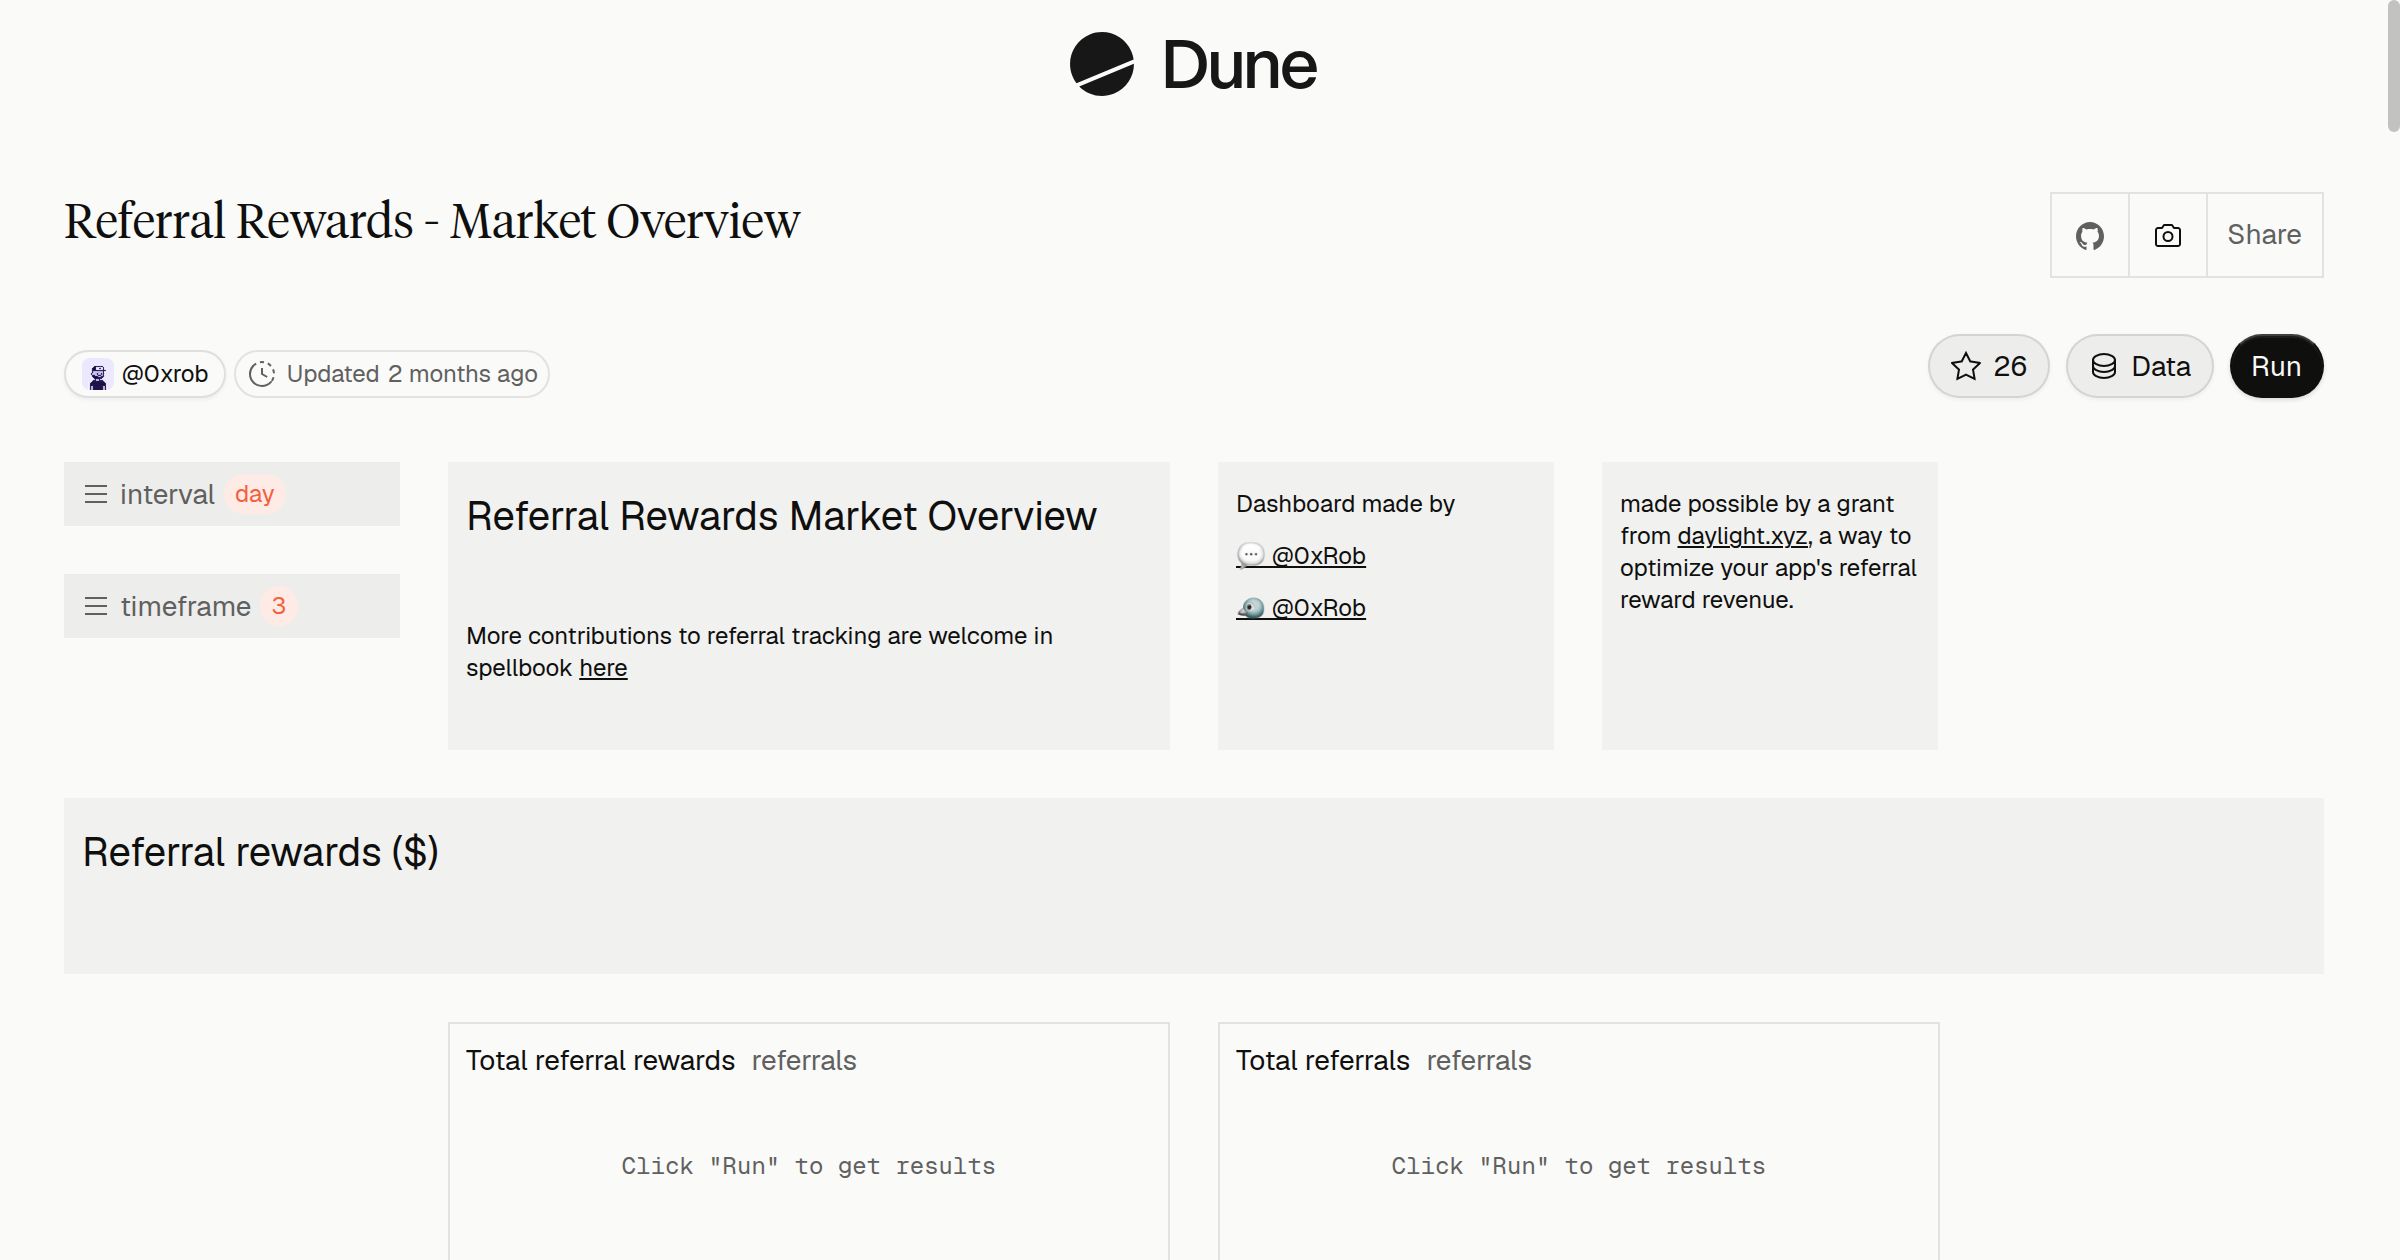Click the Referral rewards ($) section heading
Screen dimensions: 2400x1260
[260, 852]
